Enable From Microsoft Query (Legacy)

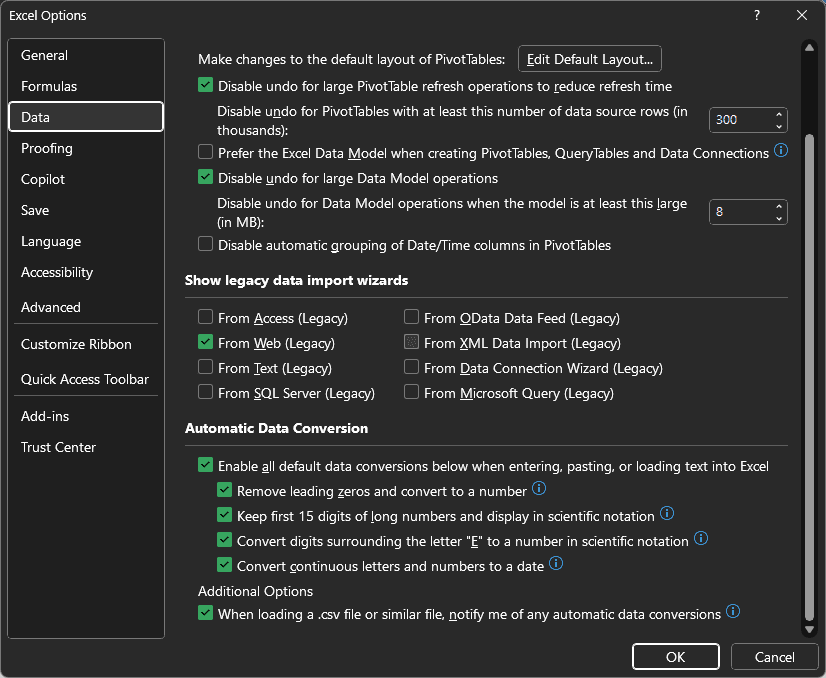pyautogui.click(x=411, y=392)
